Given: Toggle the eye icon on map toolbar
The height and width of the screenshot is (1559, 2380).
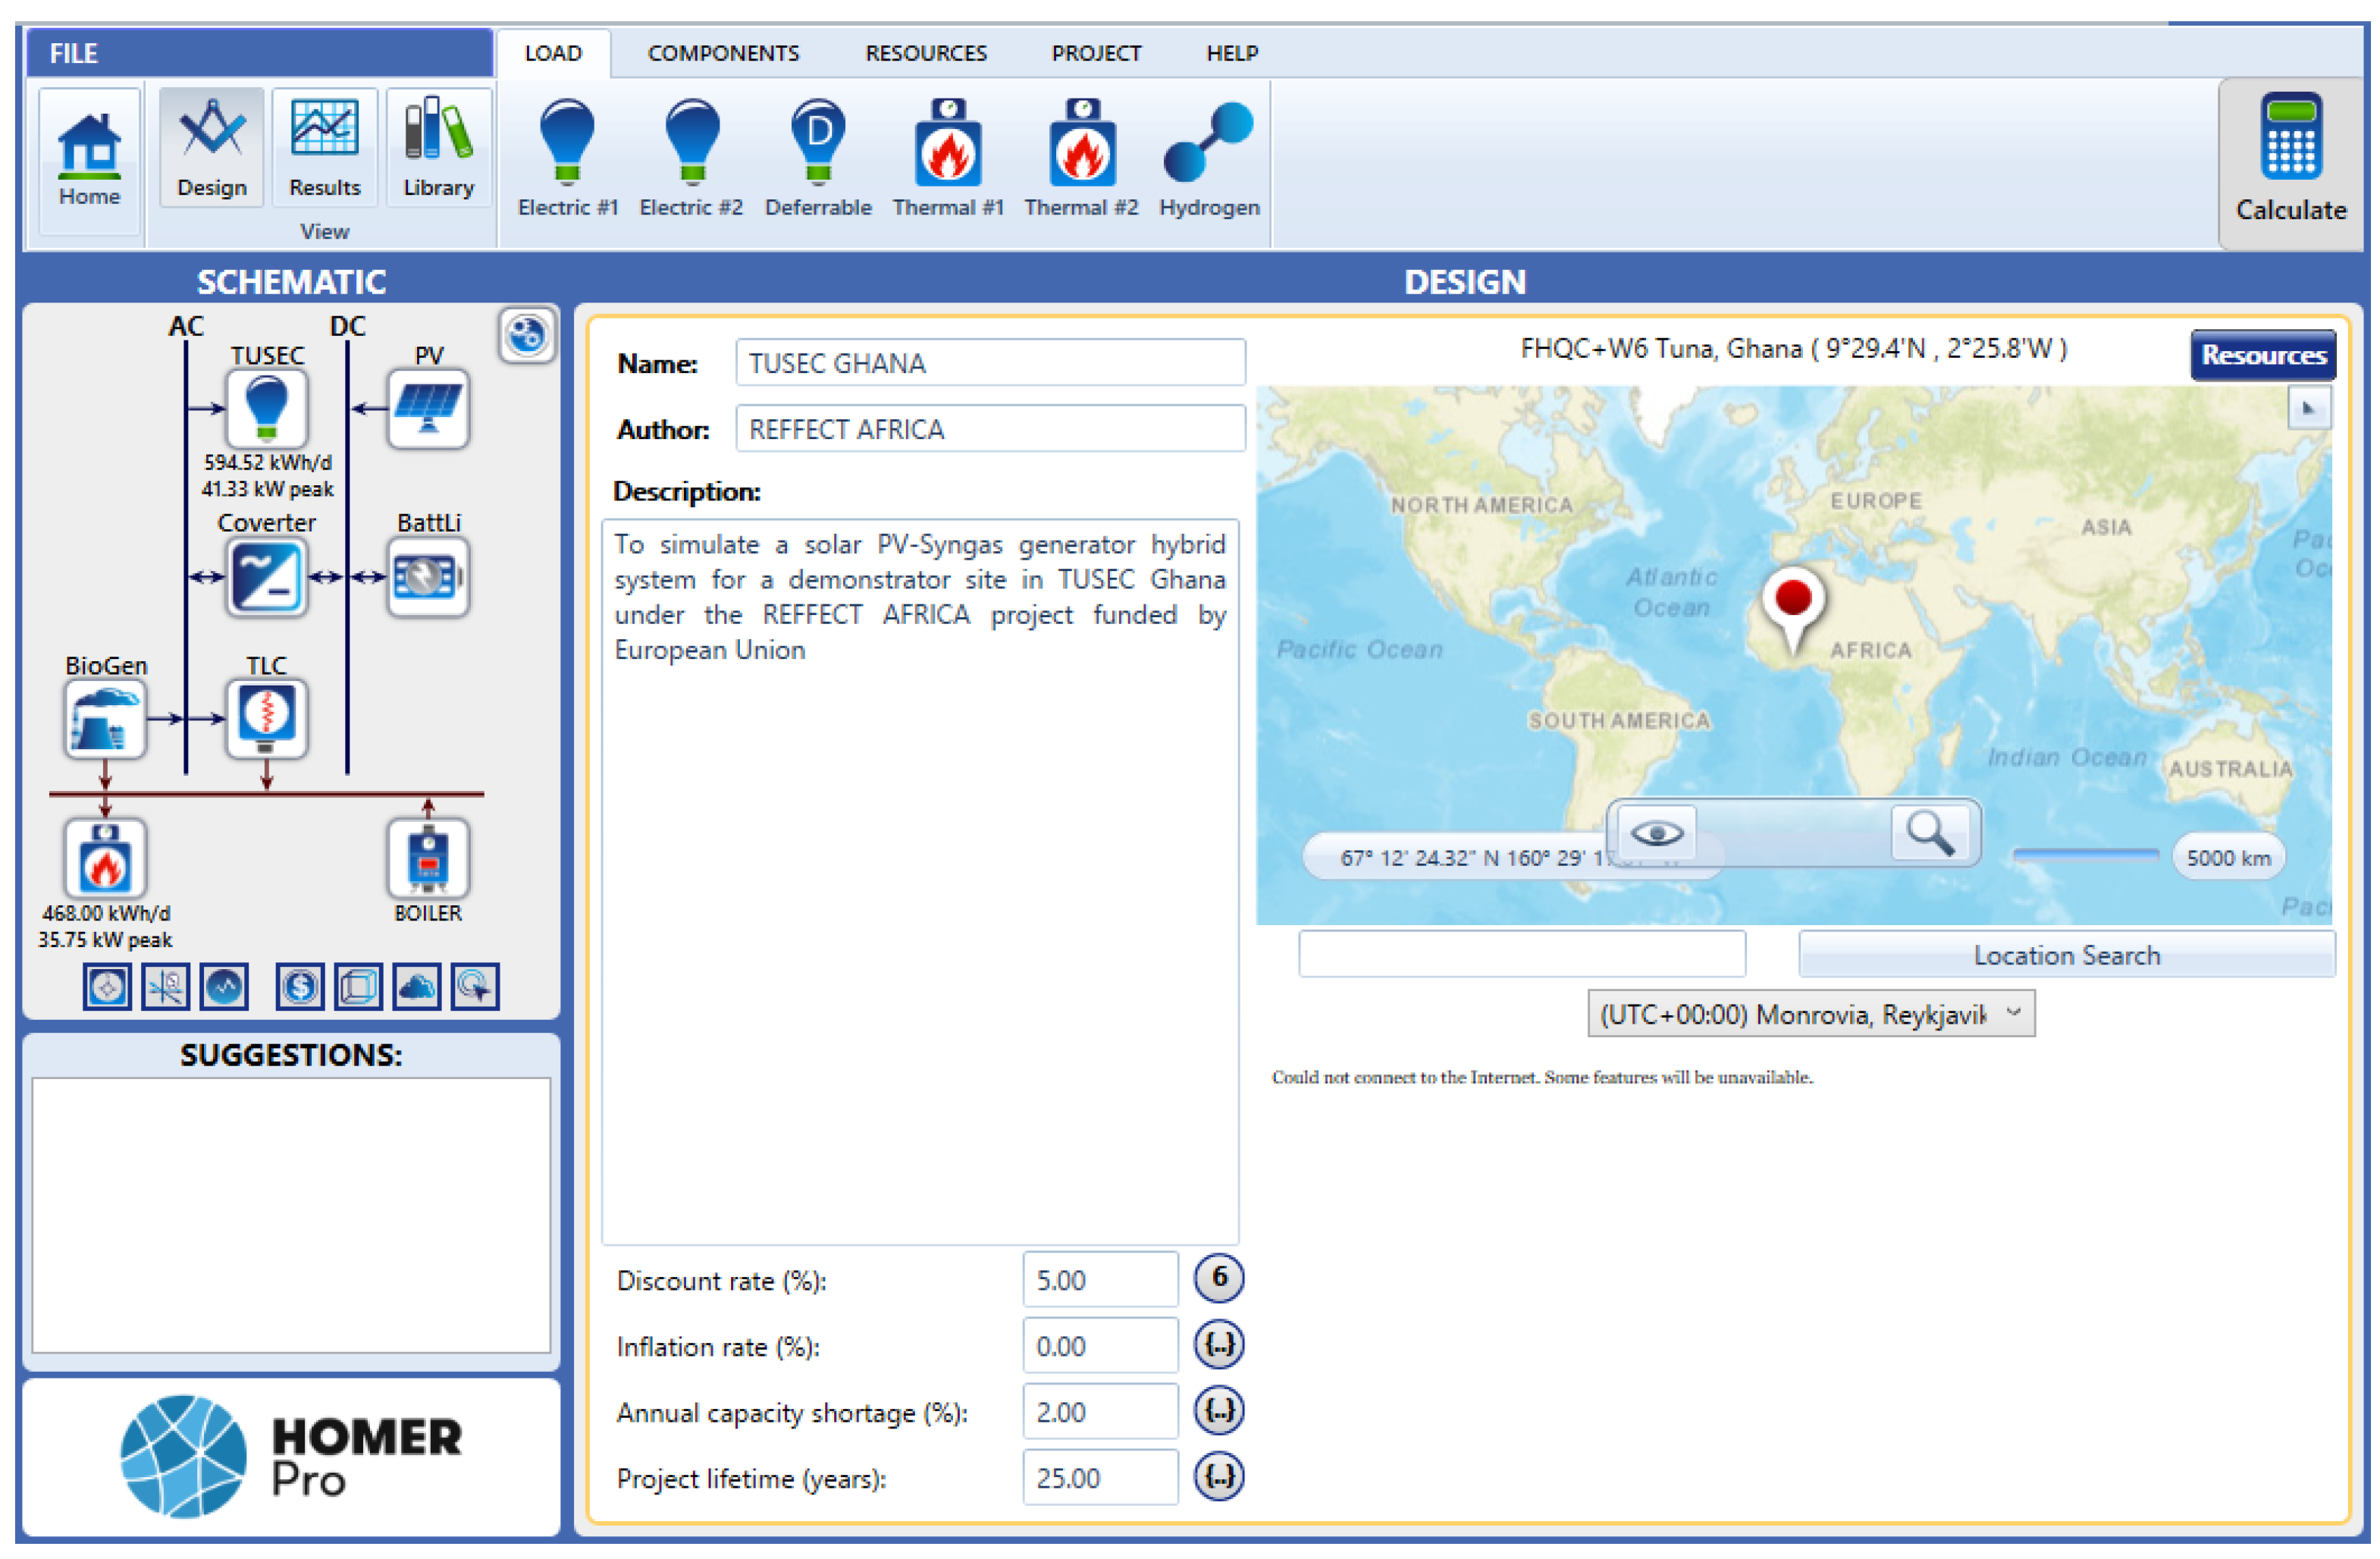Looking at the screenshot, I should pos(1656,832).
